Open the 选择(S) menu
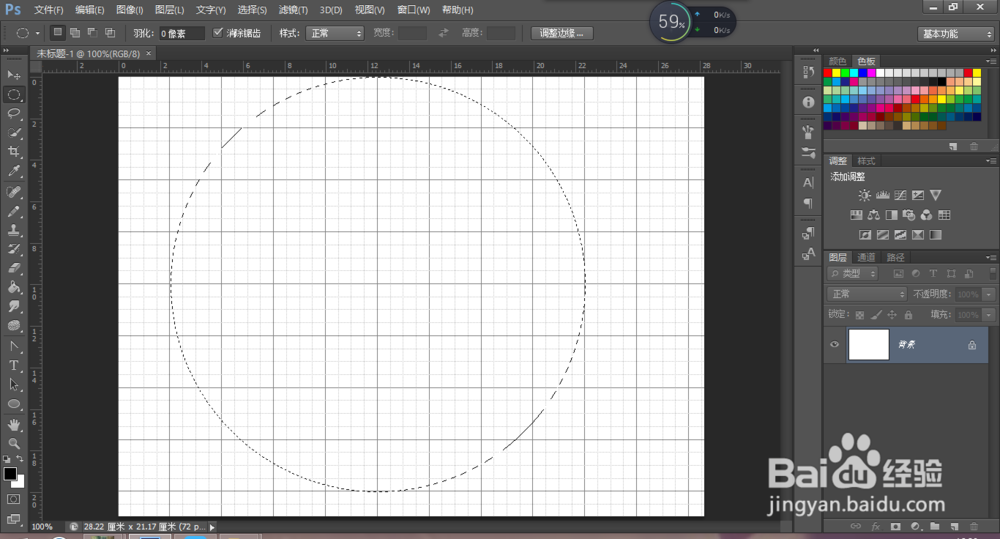Screen dimensions: 1000x539 pyautogui.click(x=252, y=10)
